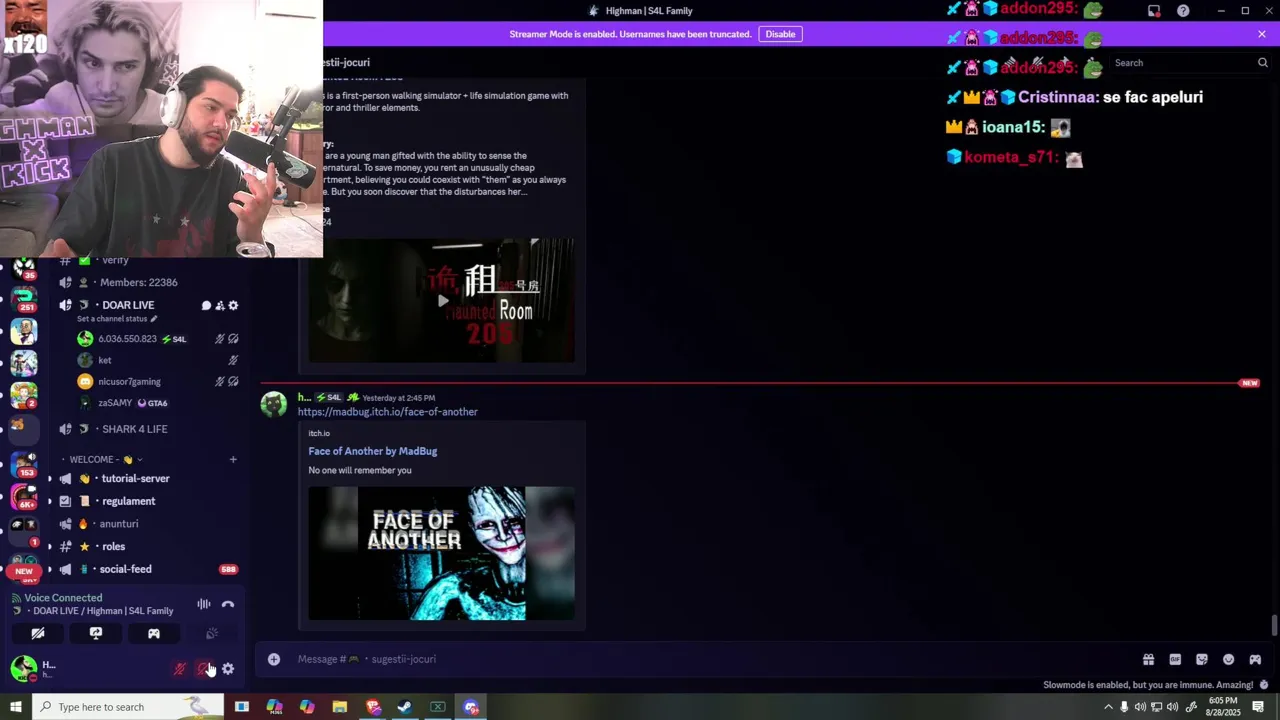Open the Face of Another thumbnail
Viewport: 1280px width, 720px height.
441,553
